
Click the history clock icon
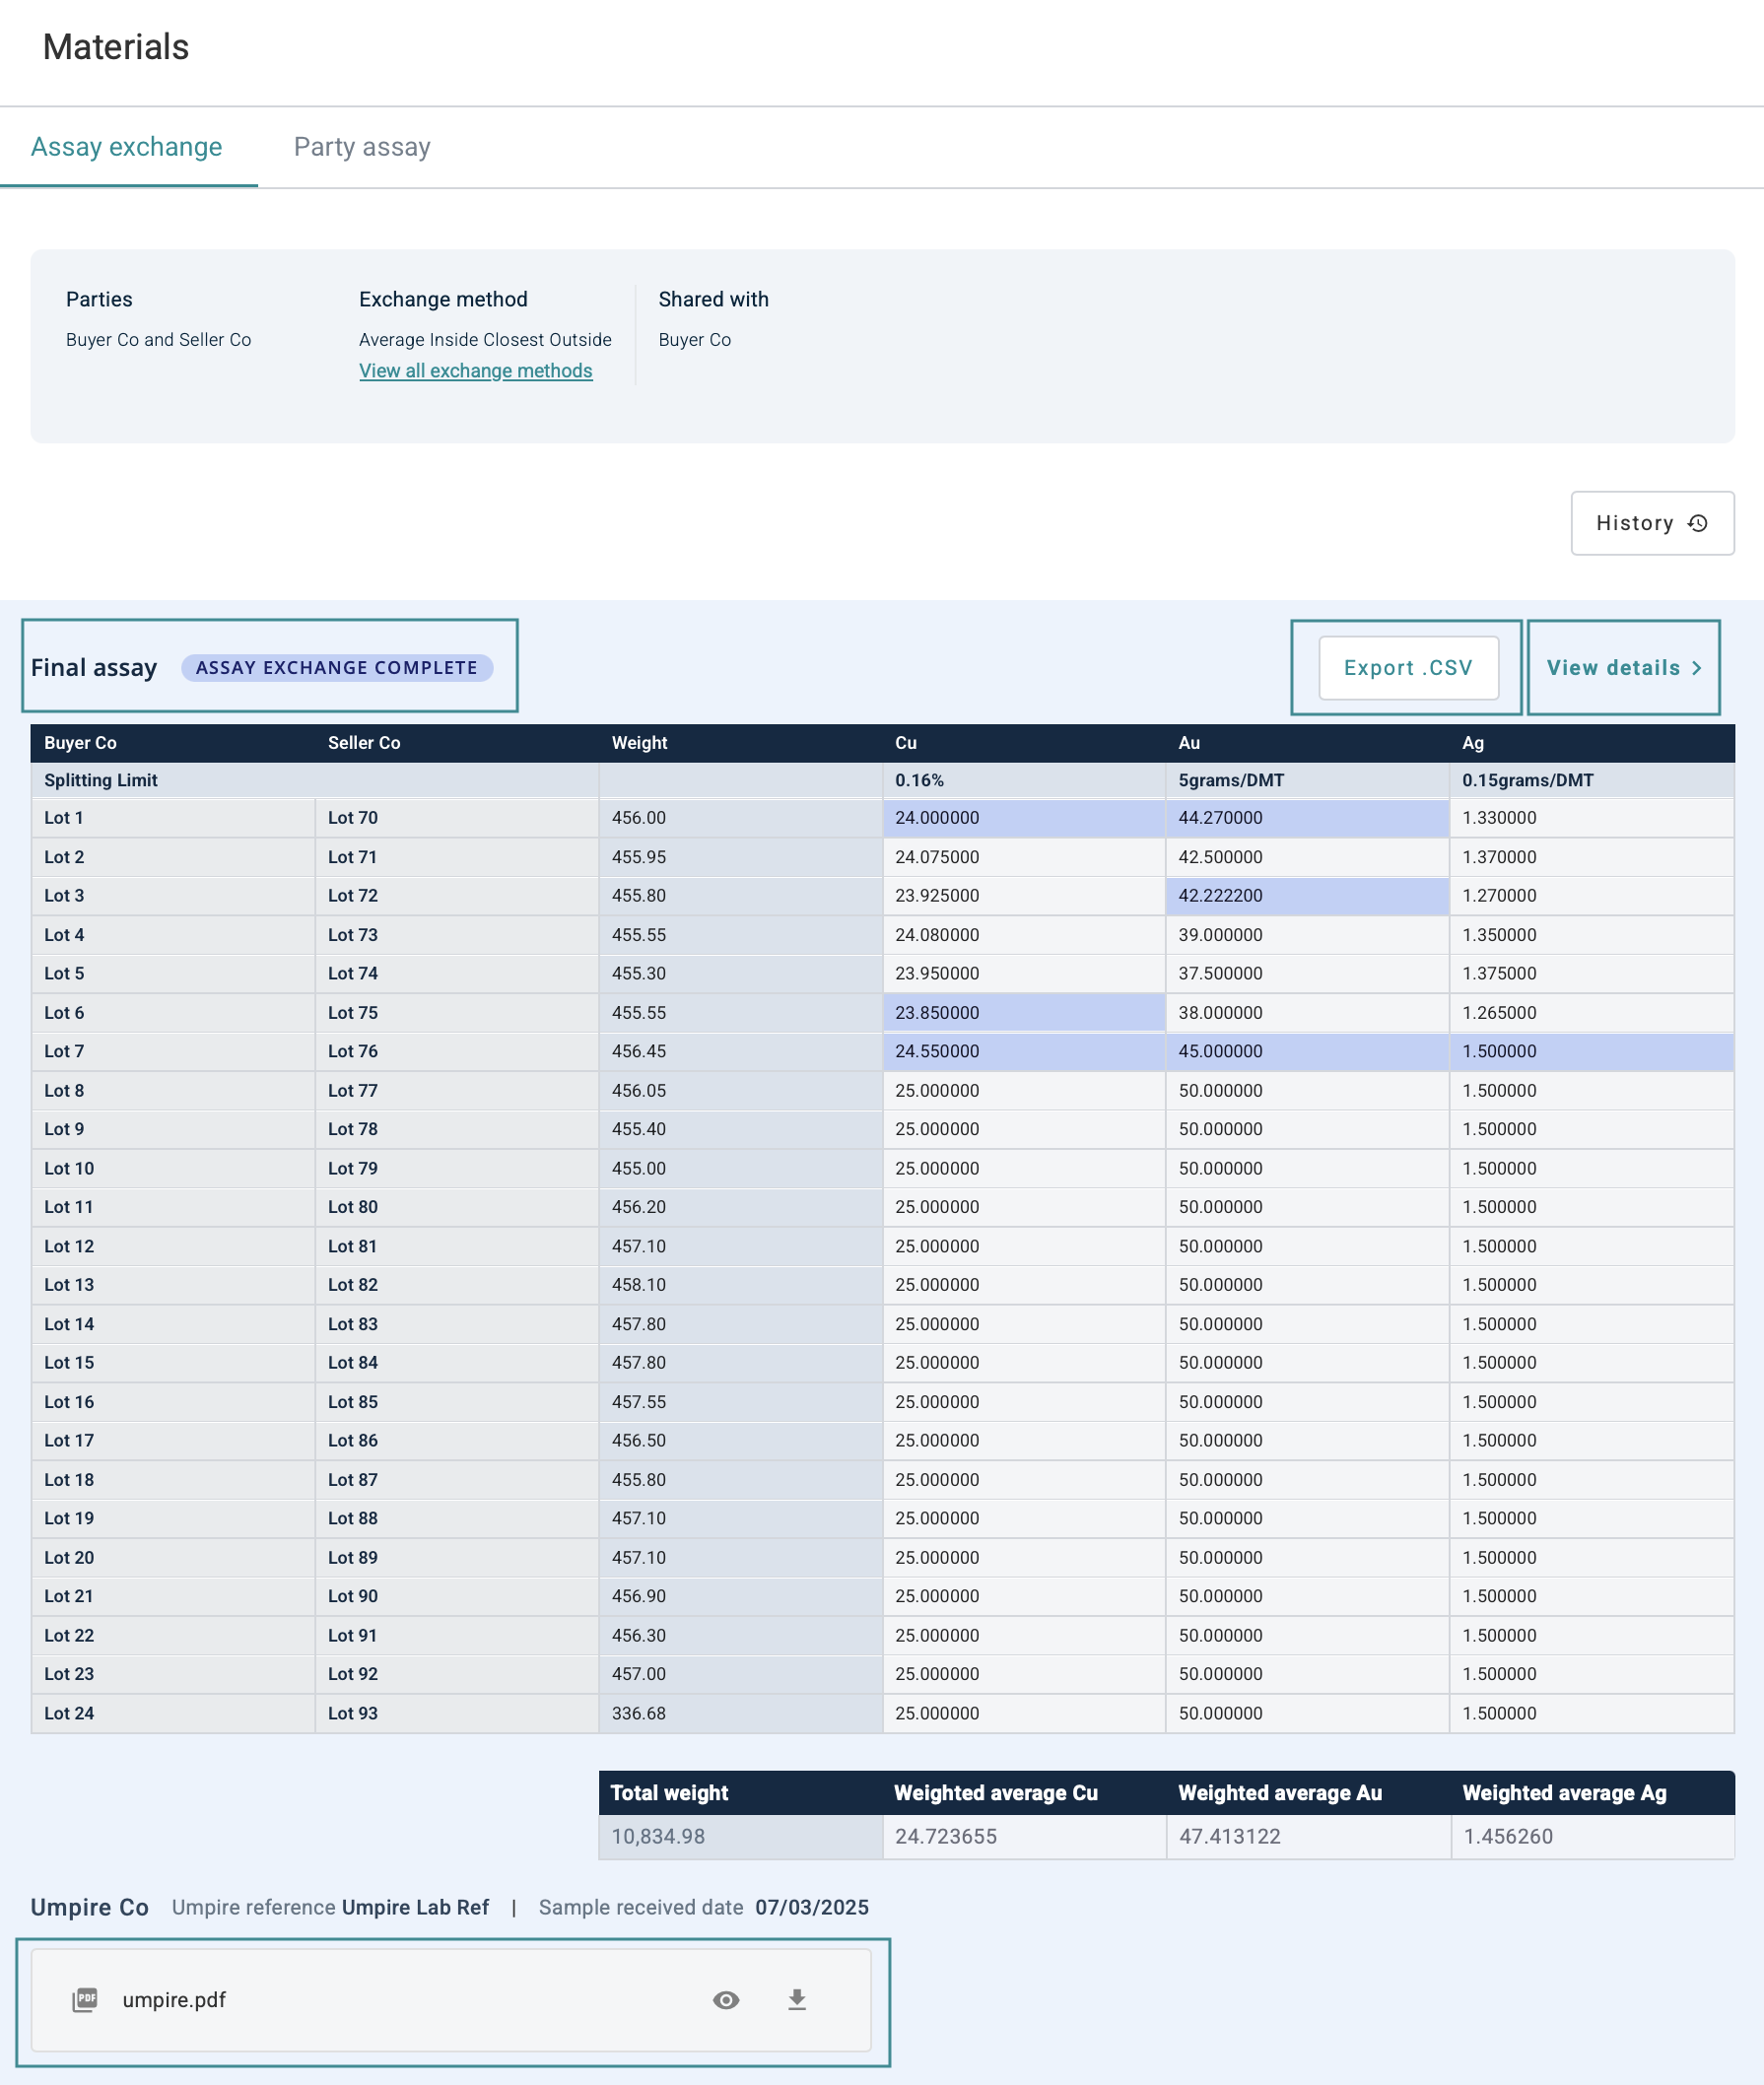tap(1697, 523)
